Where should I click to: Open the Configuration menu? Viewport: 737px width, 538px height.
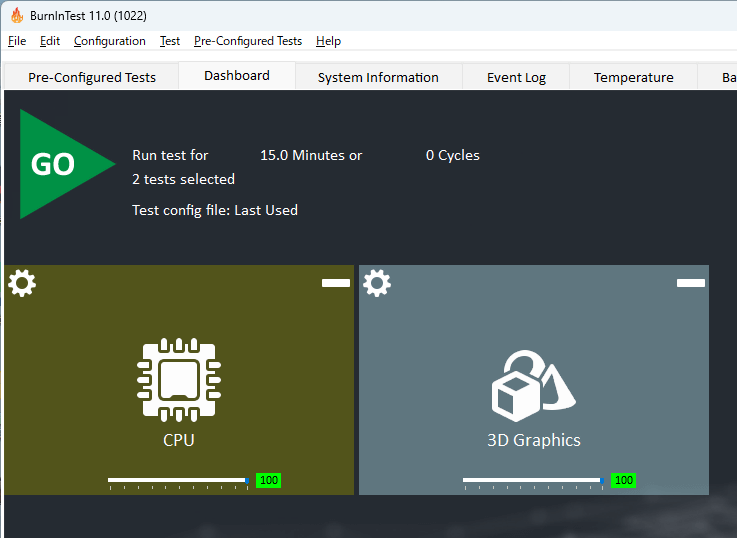click(x=110, y=41)
